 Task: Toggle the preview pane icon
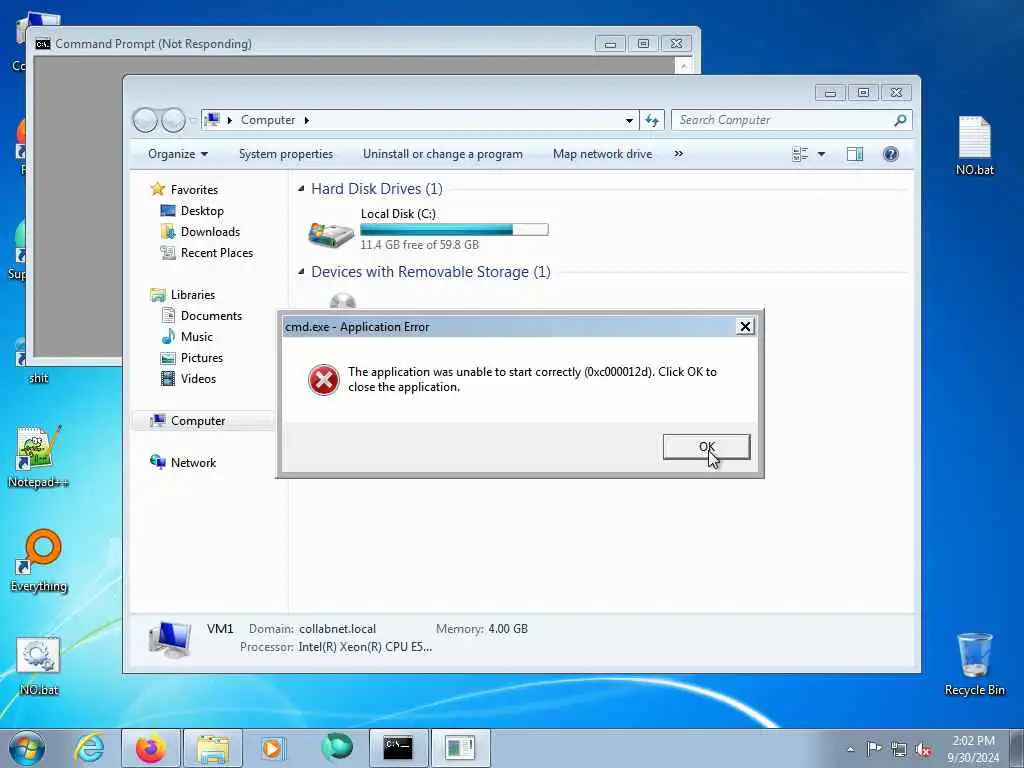(x=854, y=154)
